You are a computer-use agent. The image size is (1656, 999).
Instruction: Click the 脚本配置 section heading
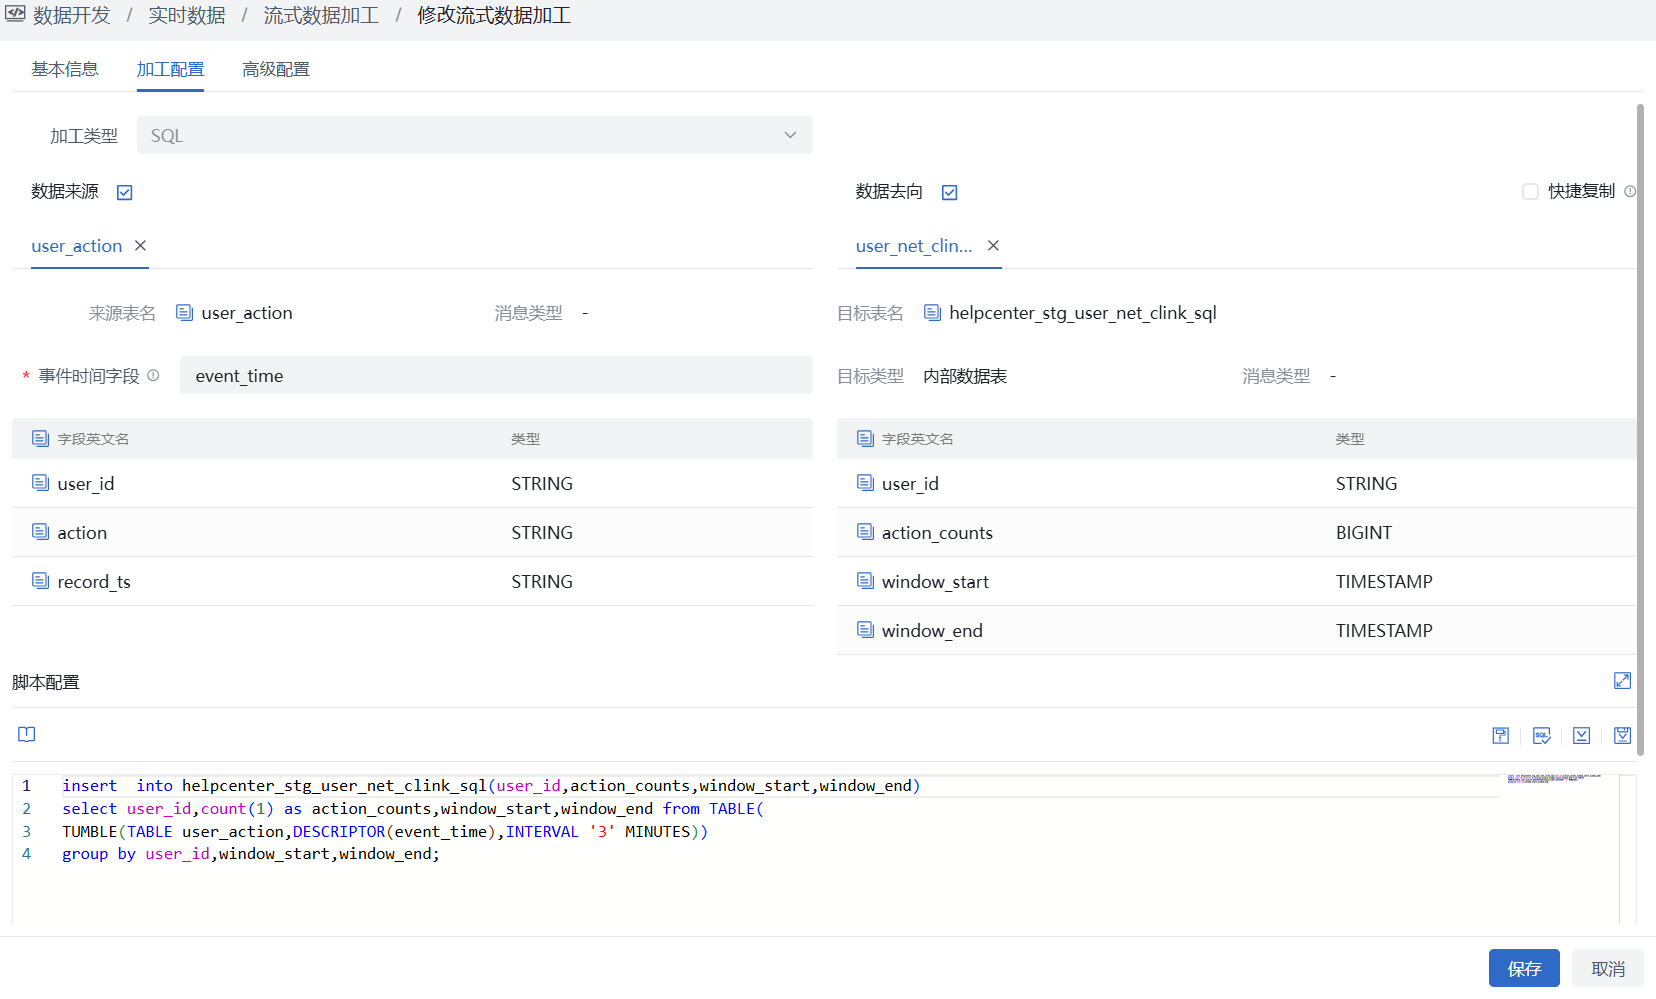pyautogui.click(x=46, y=682)
